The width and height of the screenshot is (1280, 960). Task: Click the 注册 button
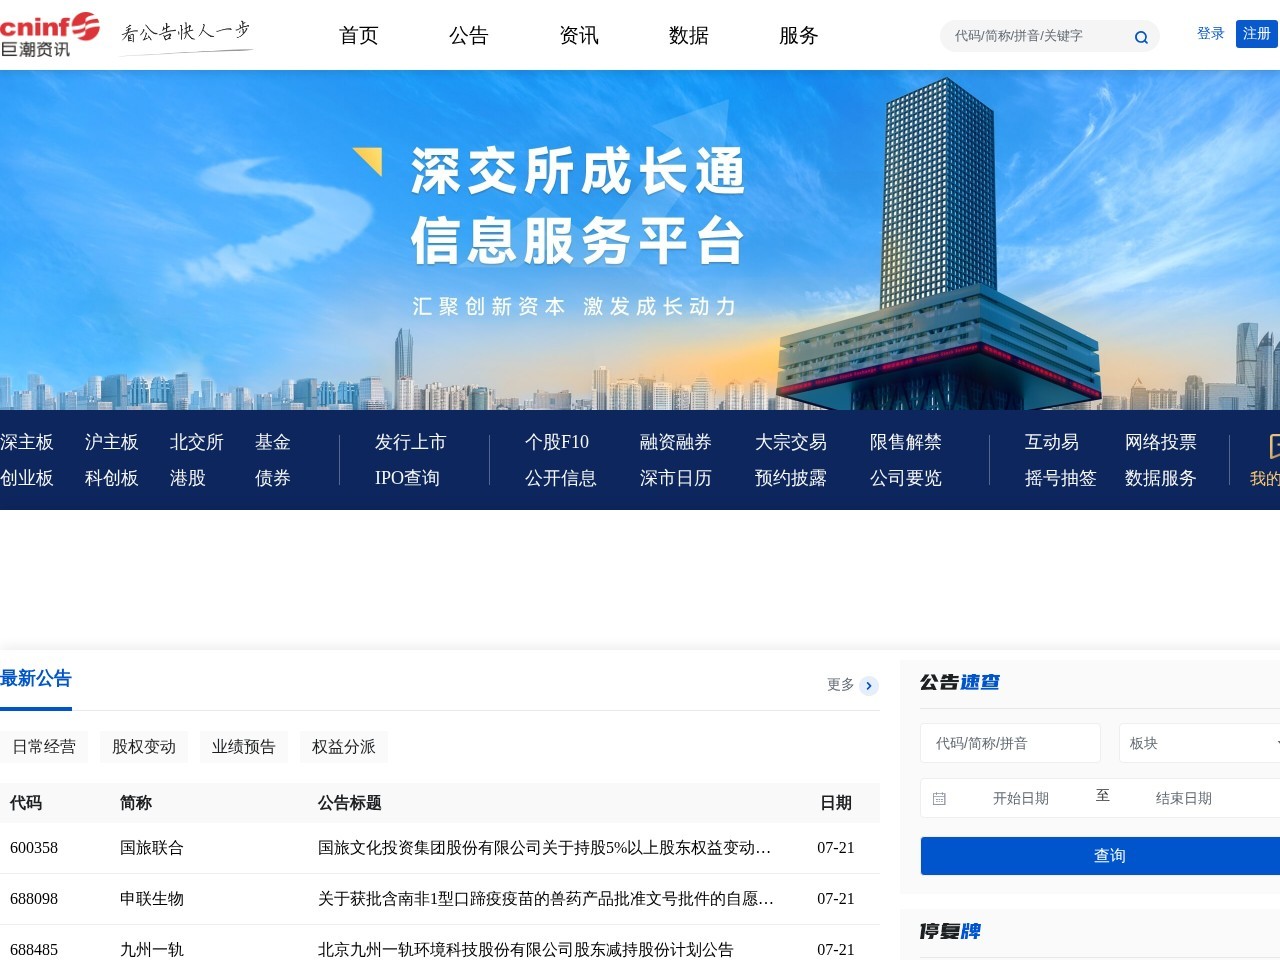pyautogui.click(x=1257, y=33)
